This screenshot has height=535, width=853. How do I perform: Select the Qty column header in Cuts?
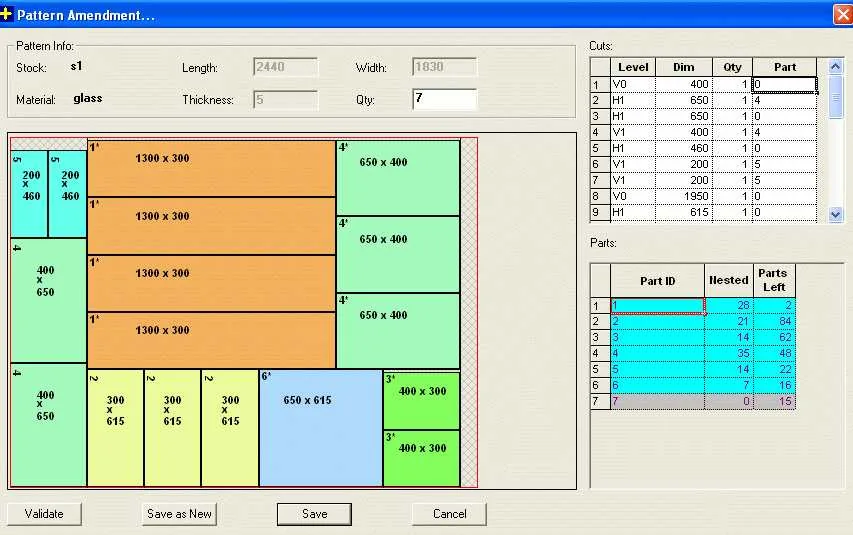pyautogui.click(x=732, y=67)
